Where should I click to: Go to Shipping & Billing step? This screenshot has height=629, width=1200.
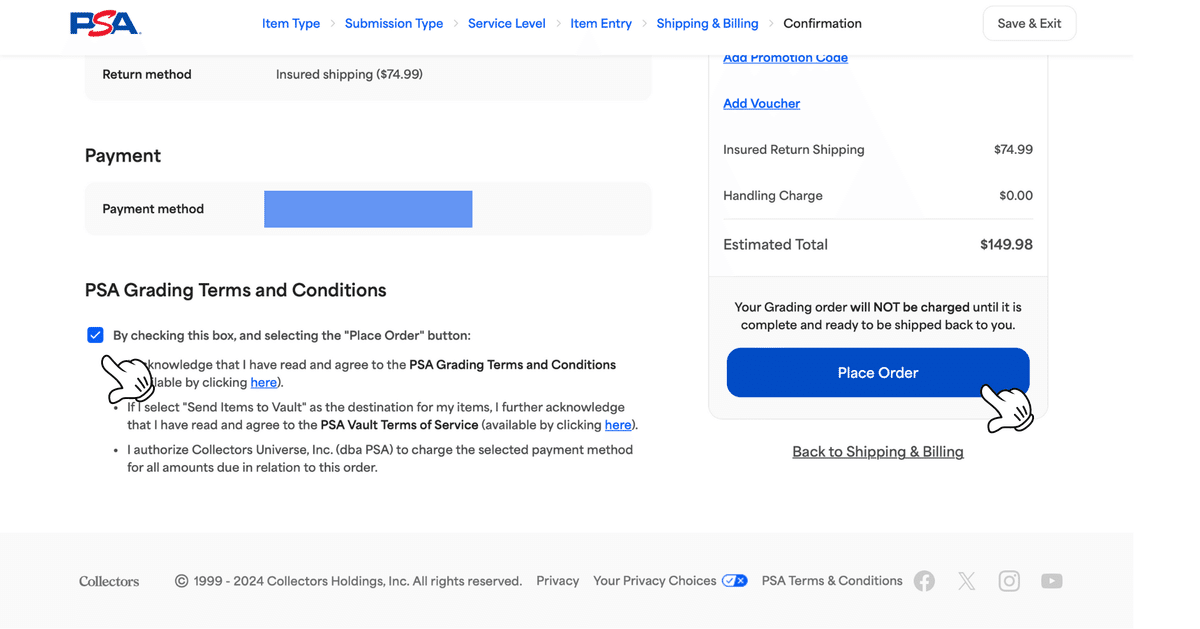pos(707,23)
